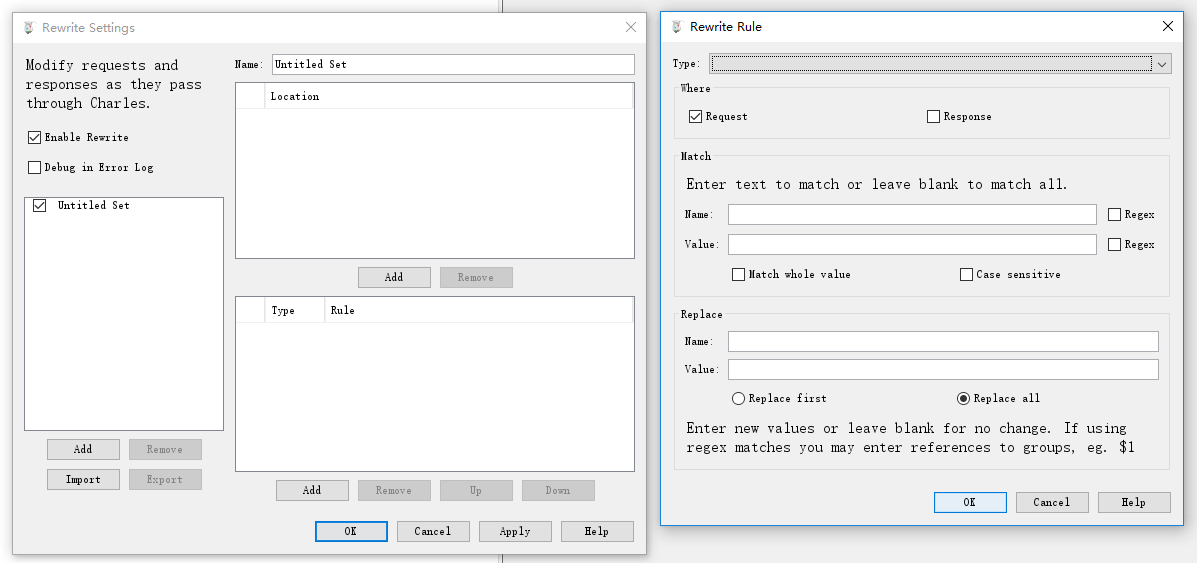This screenshot has width=1197, height=563.
Task: Close the Rewrite Settings window
Action: [631, 28]
